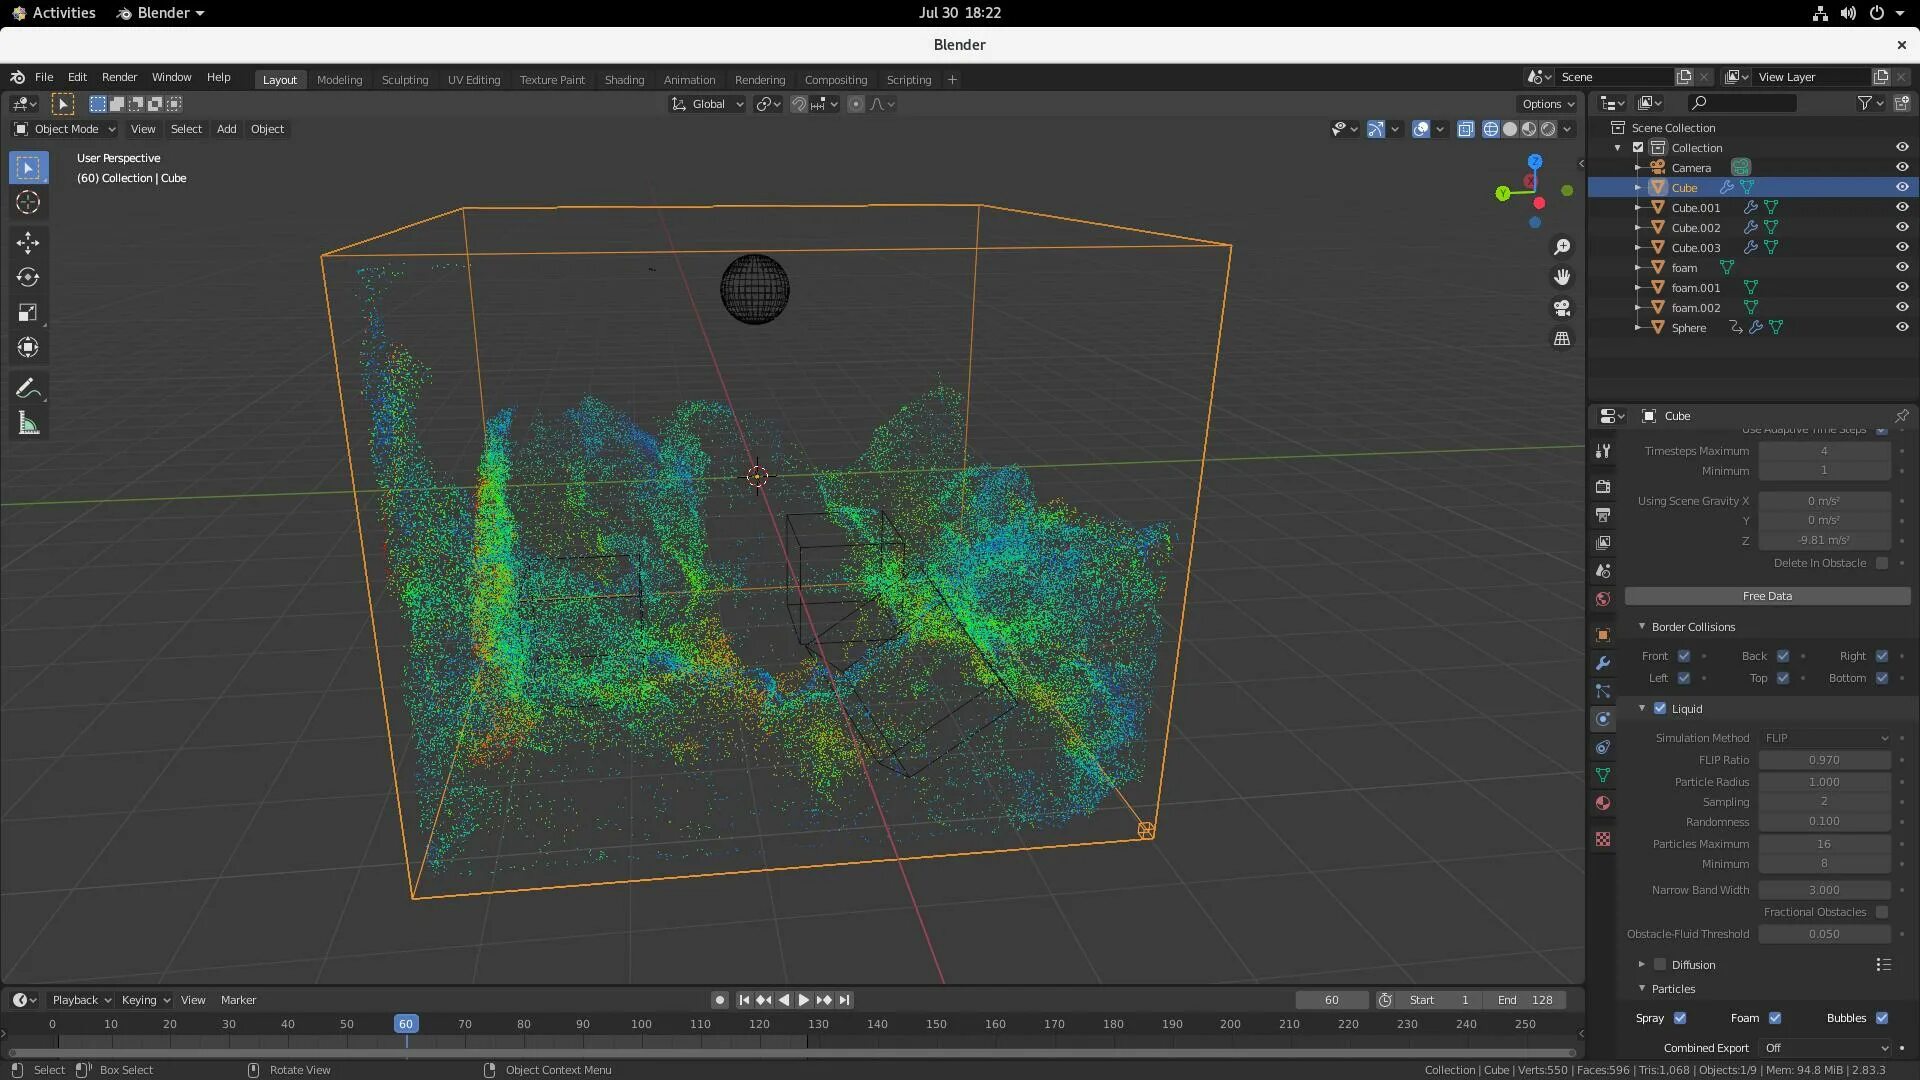Expand the Diffusion panel

click(x=1642, y=965)
